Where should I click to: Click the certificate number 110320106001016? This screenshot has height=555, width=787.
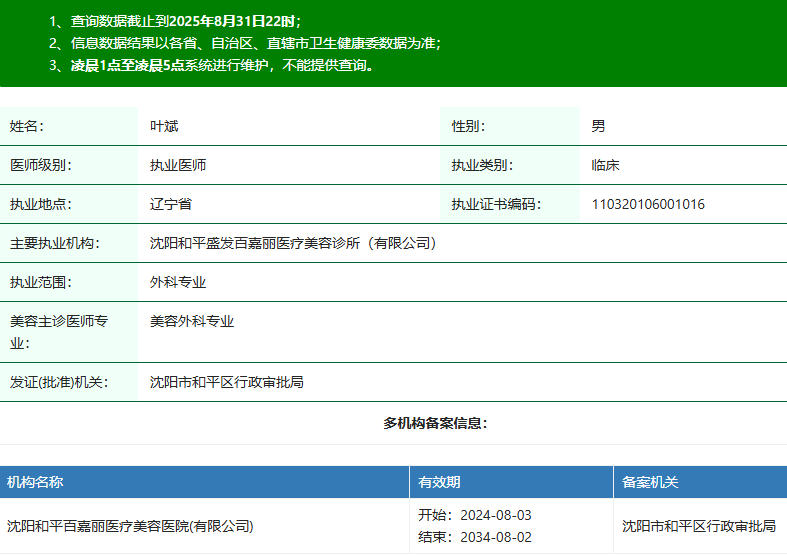(648, 204)
